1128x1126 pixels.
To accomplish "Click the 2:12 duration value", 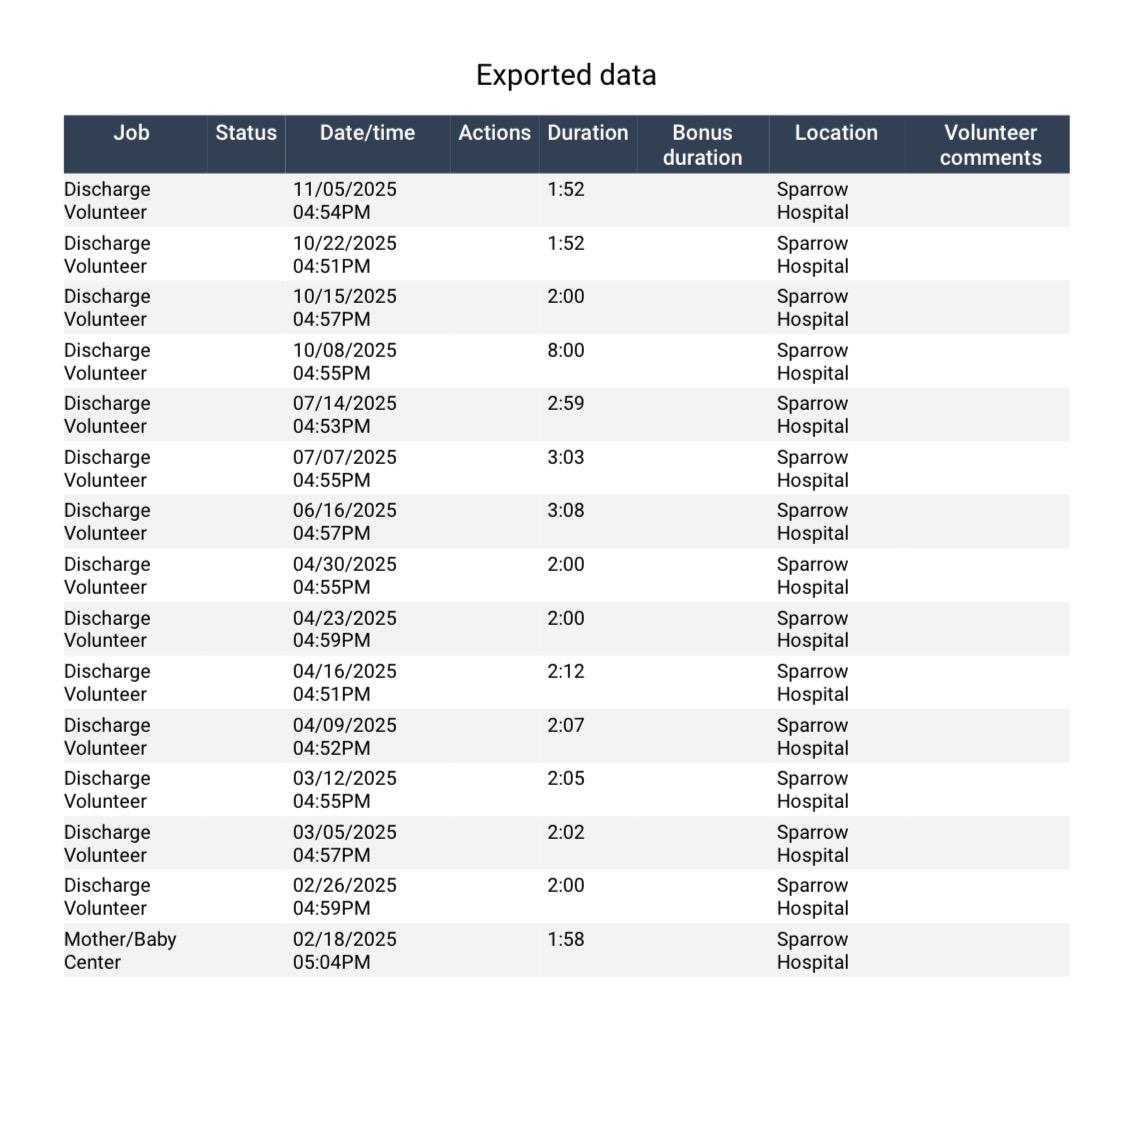I will coord(565,671).
